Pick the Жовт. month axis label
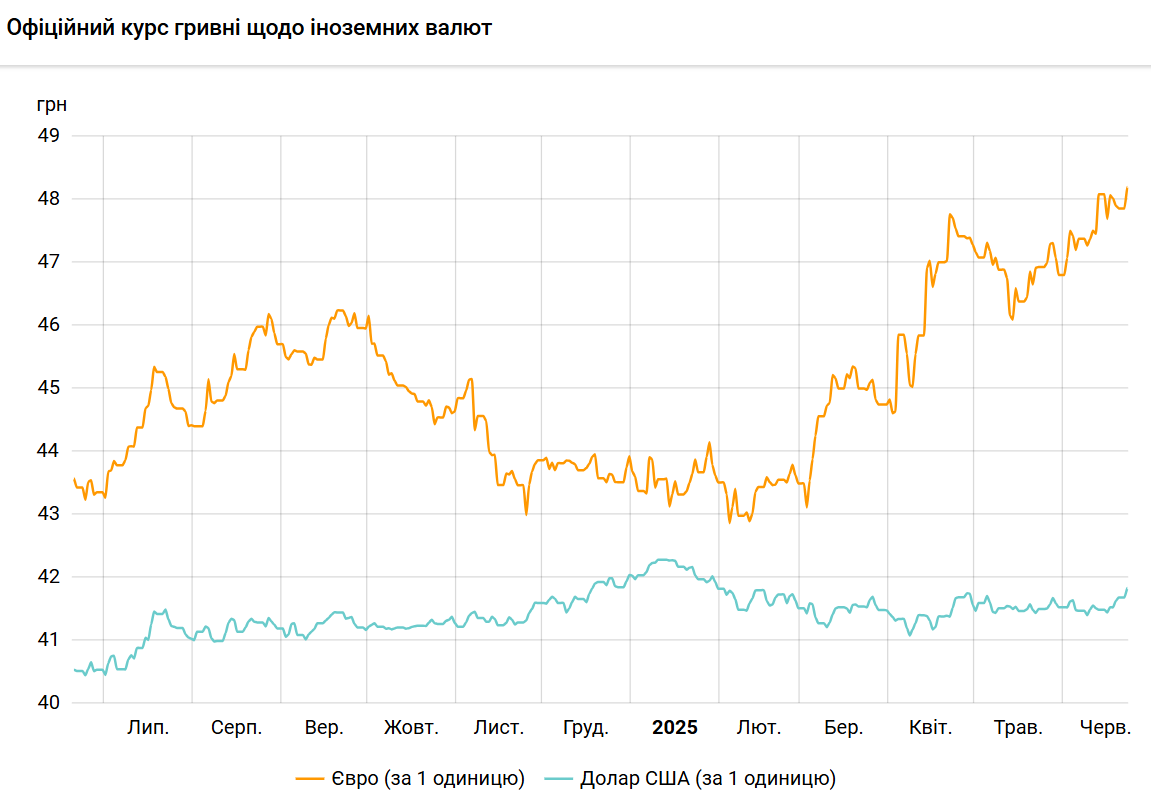1151x801 pixels. click(411, 728)
